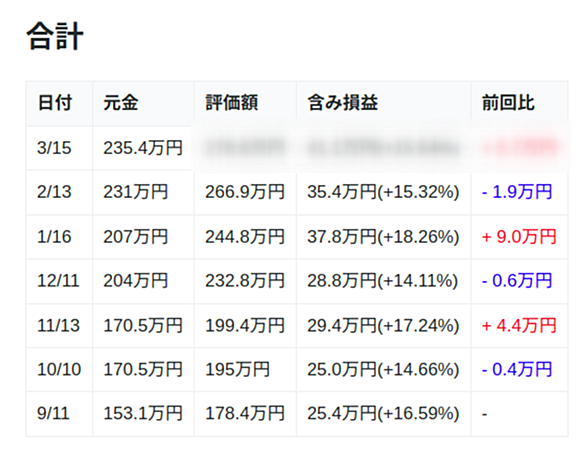Click the 232.8万円 valuation cell

tap(245, 281)
